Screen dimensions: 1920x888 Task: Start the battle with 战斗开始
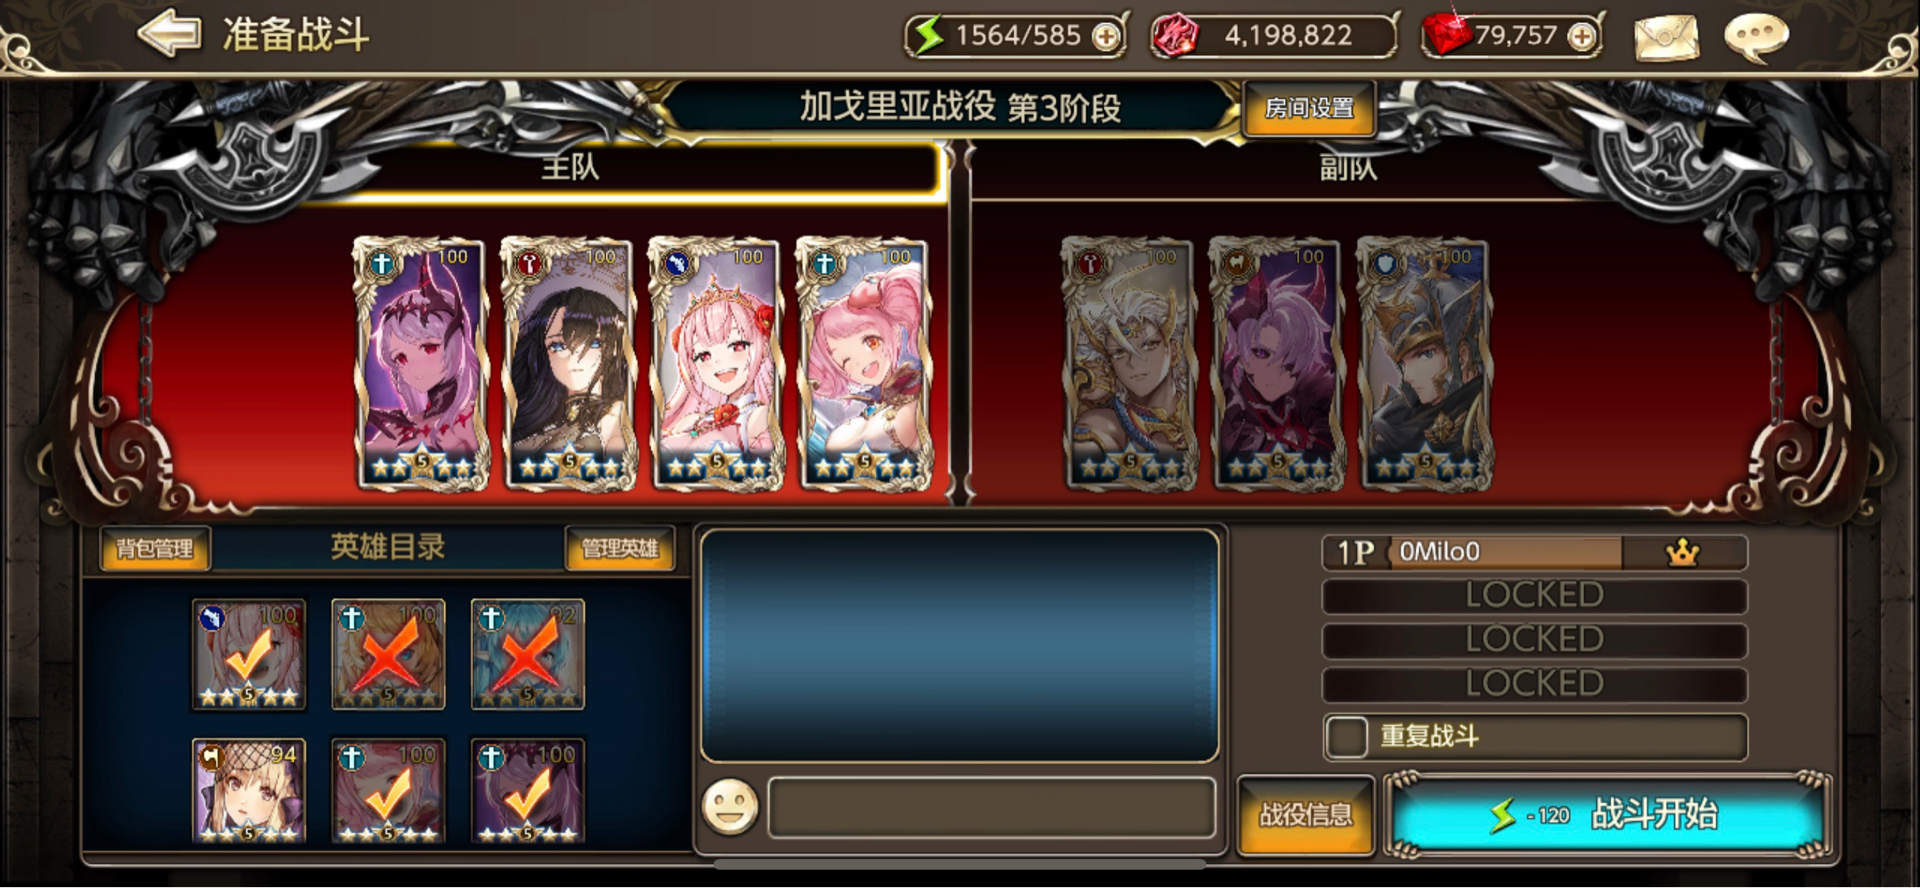coord(1608,815)
